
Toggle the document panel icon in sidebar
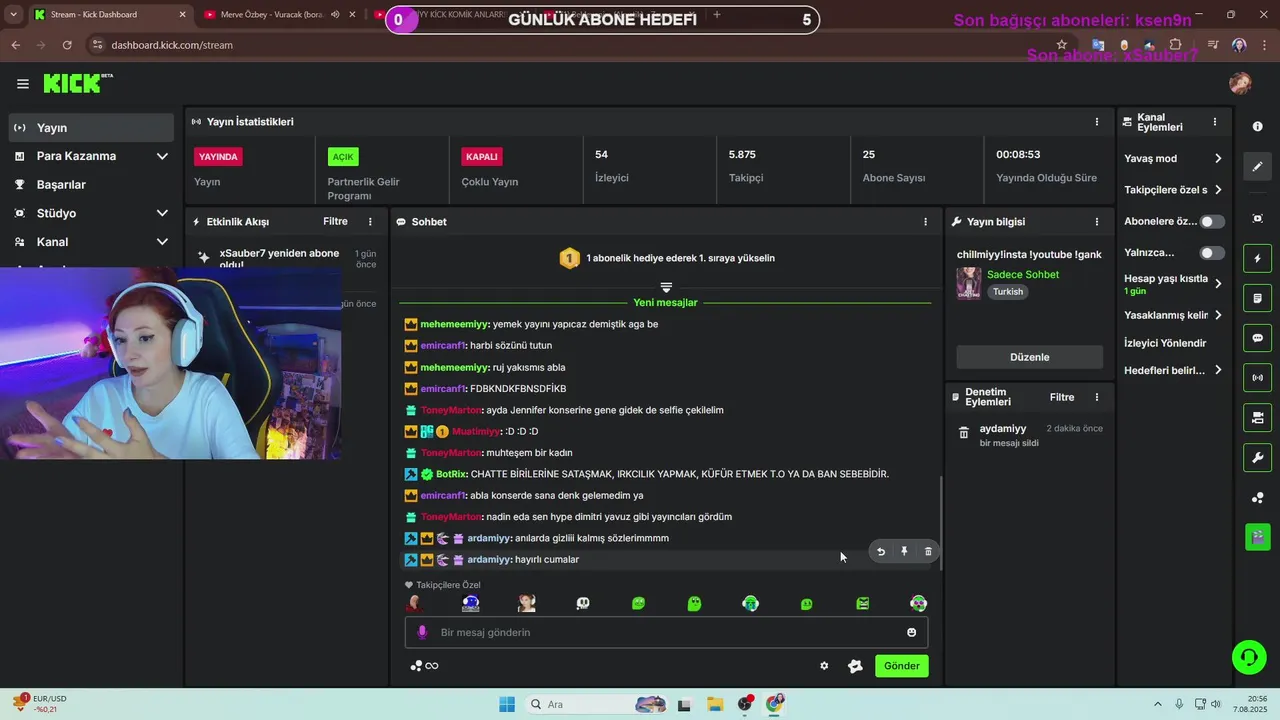[1257, 299]
